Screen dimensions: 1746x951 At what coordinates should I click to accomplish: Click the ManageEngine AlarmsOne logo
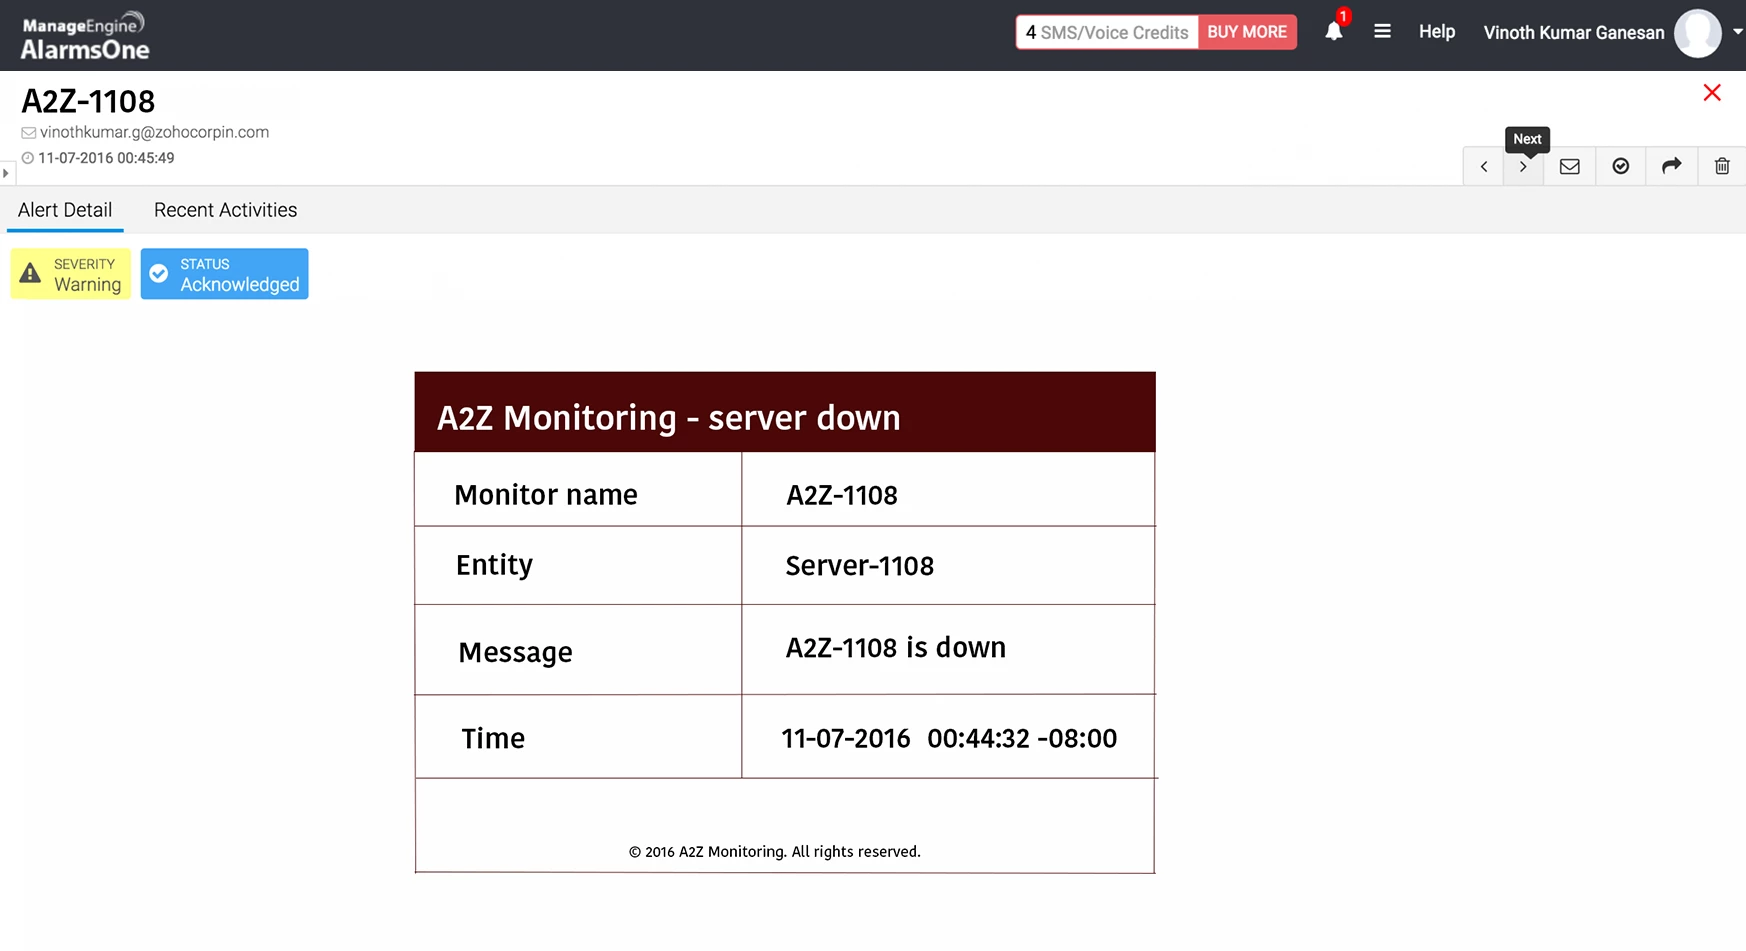(85, 37)
